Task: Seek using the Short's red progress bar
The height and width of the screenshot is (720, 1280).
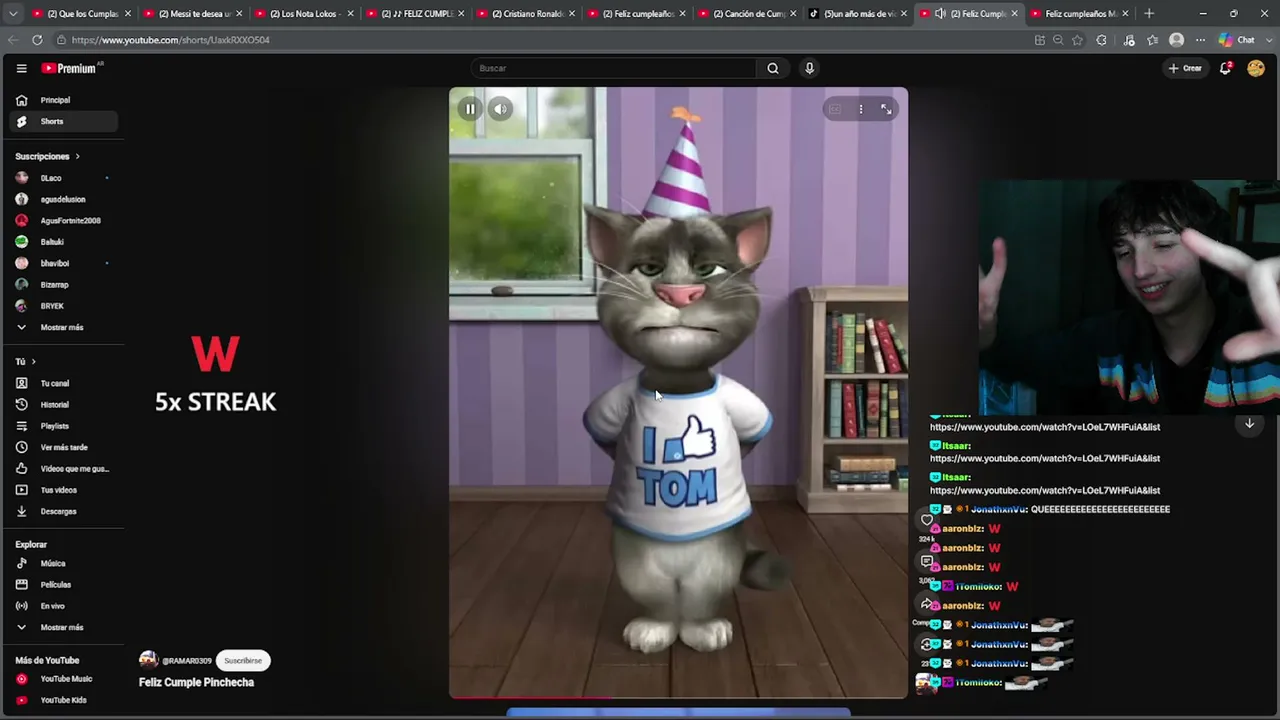Action: (678, 697)
